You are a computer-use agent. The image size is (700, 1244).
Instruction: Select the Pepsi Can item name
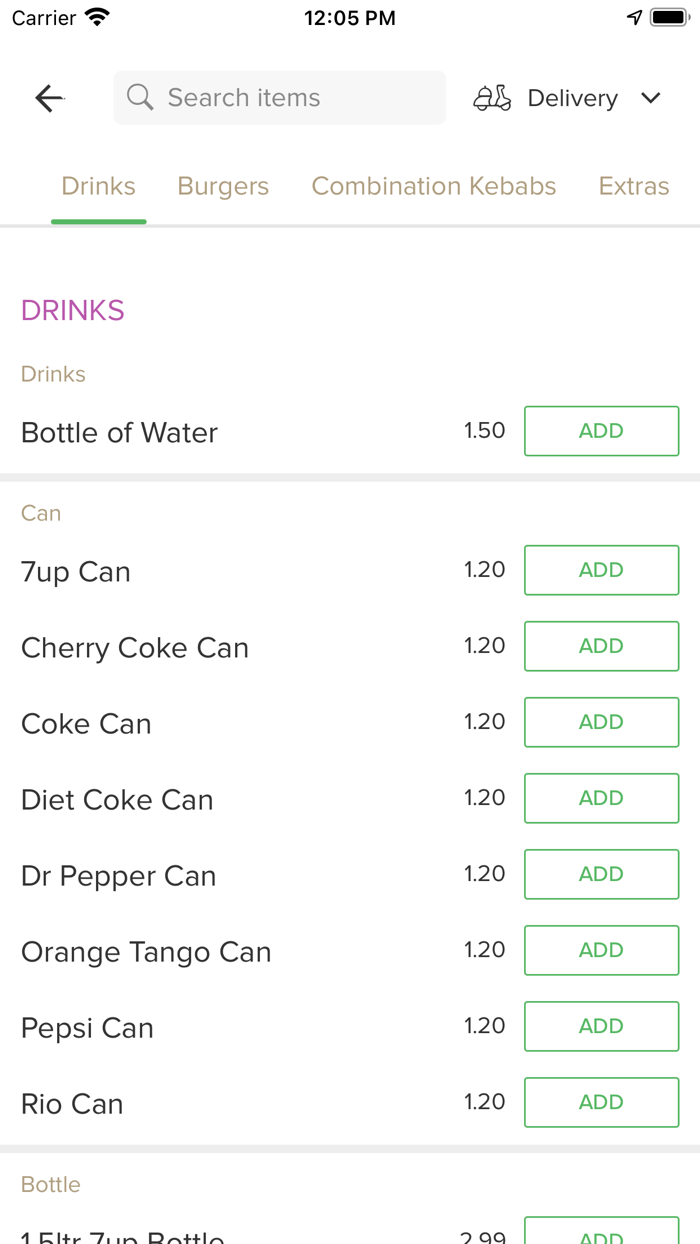pyautogui.click(x=87, y=1028)
